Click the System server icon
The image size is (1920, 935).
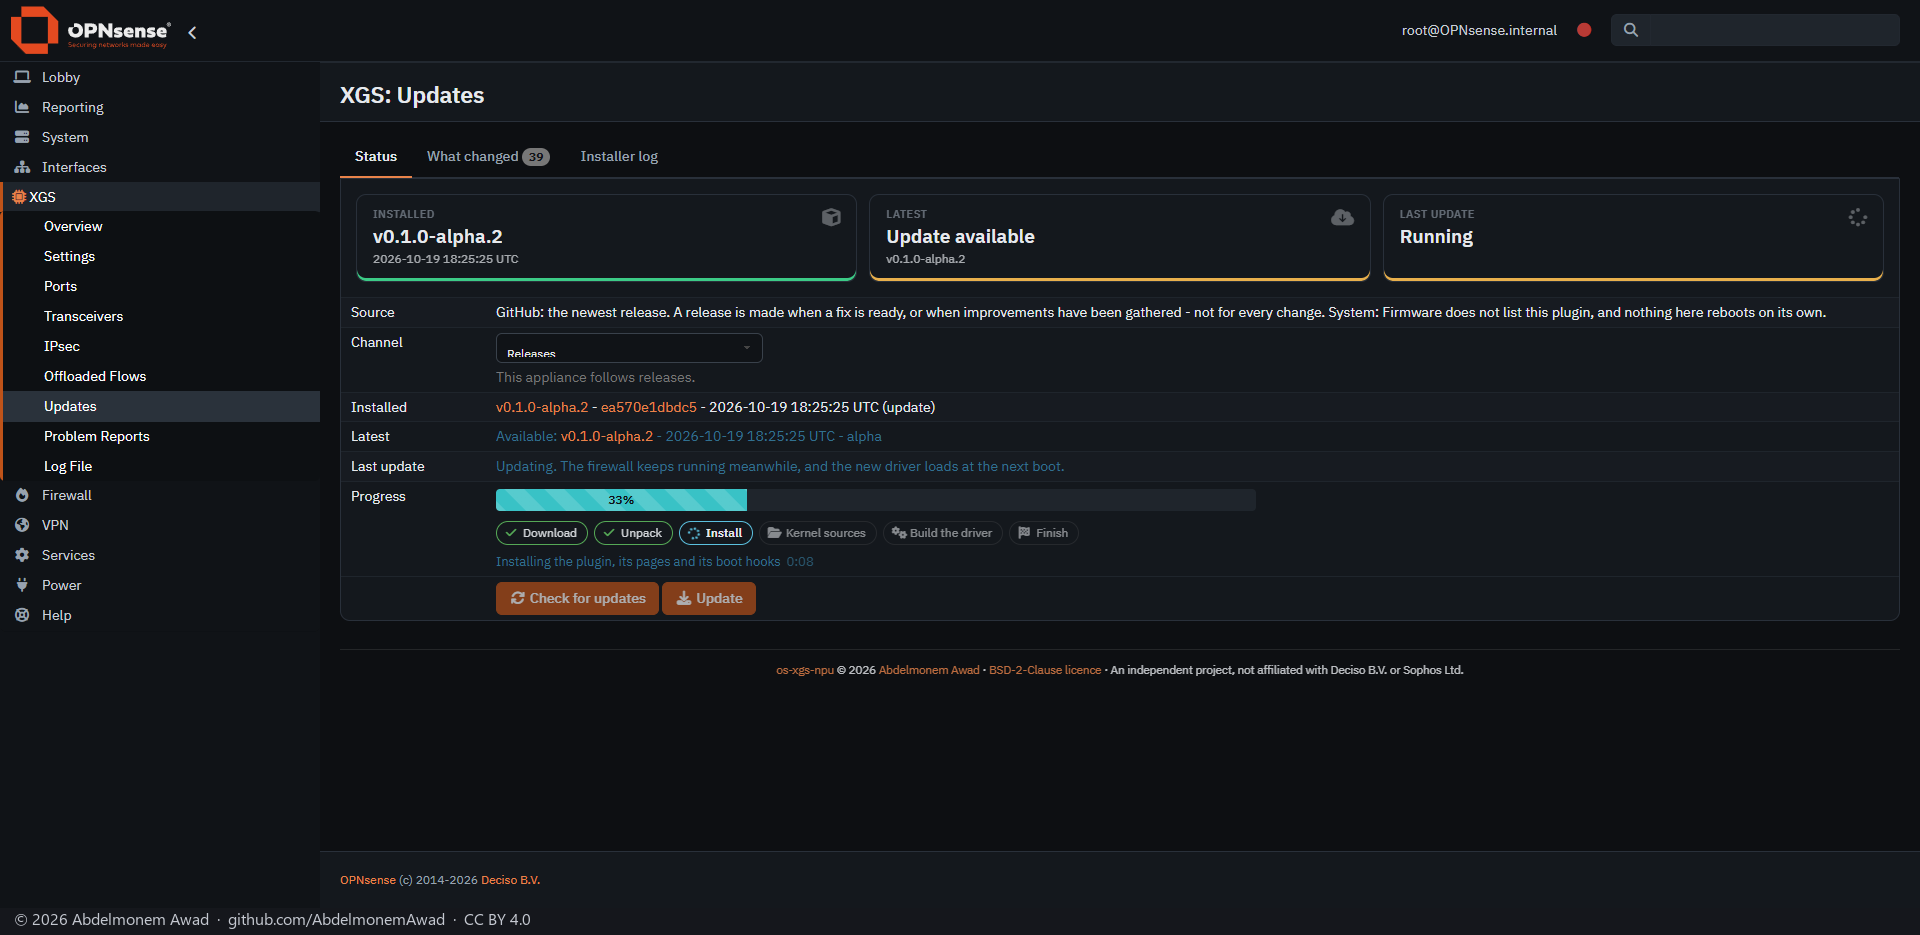(22, 137)
